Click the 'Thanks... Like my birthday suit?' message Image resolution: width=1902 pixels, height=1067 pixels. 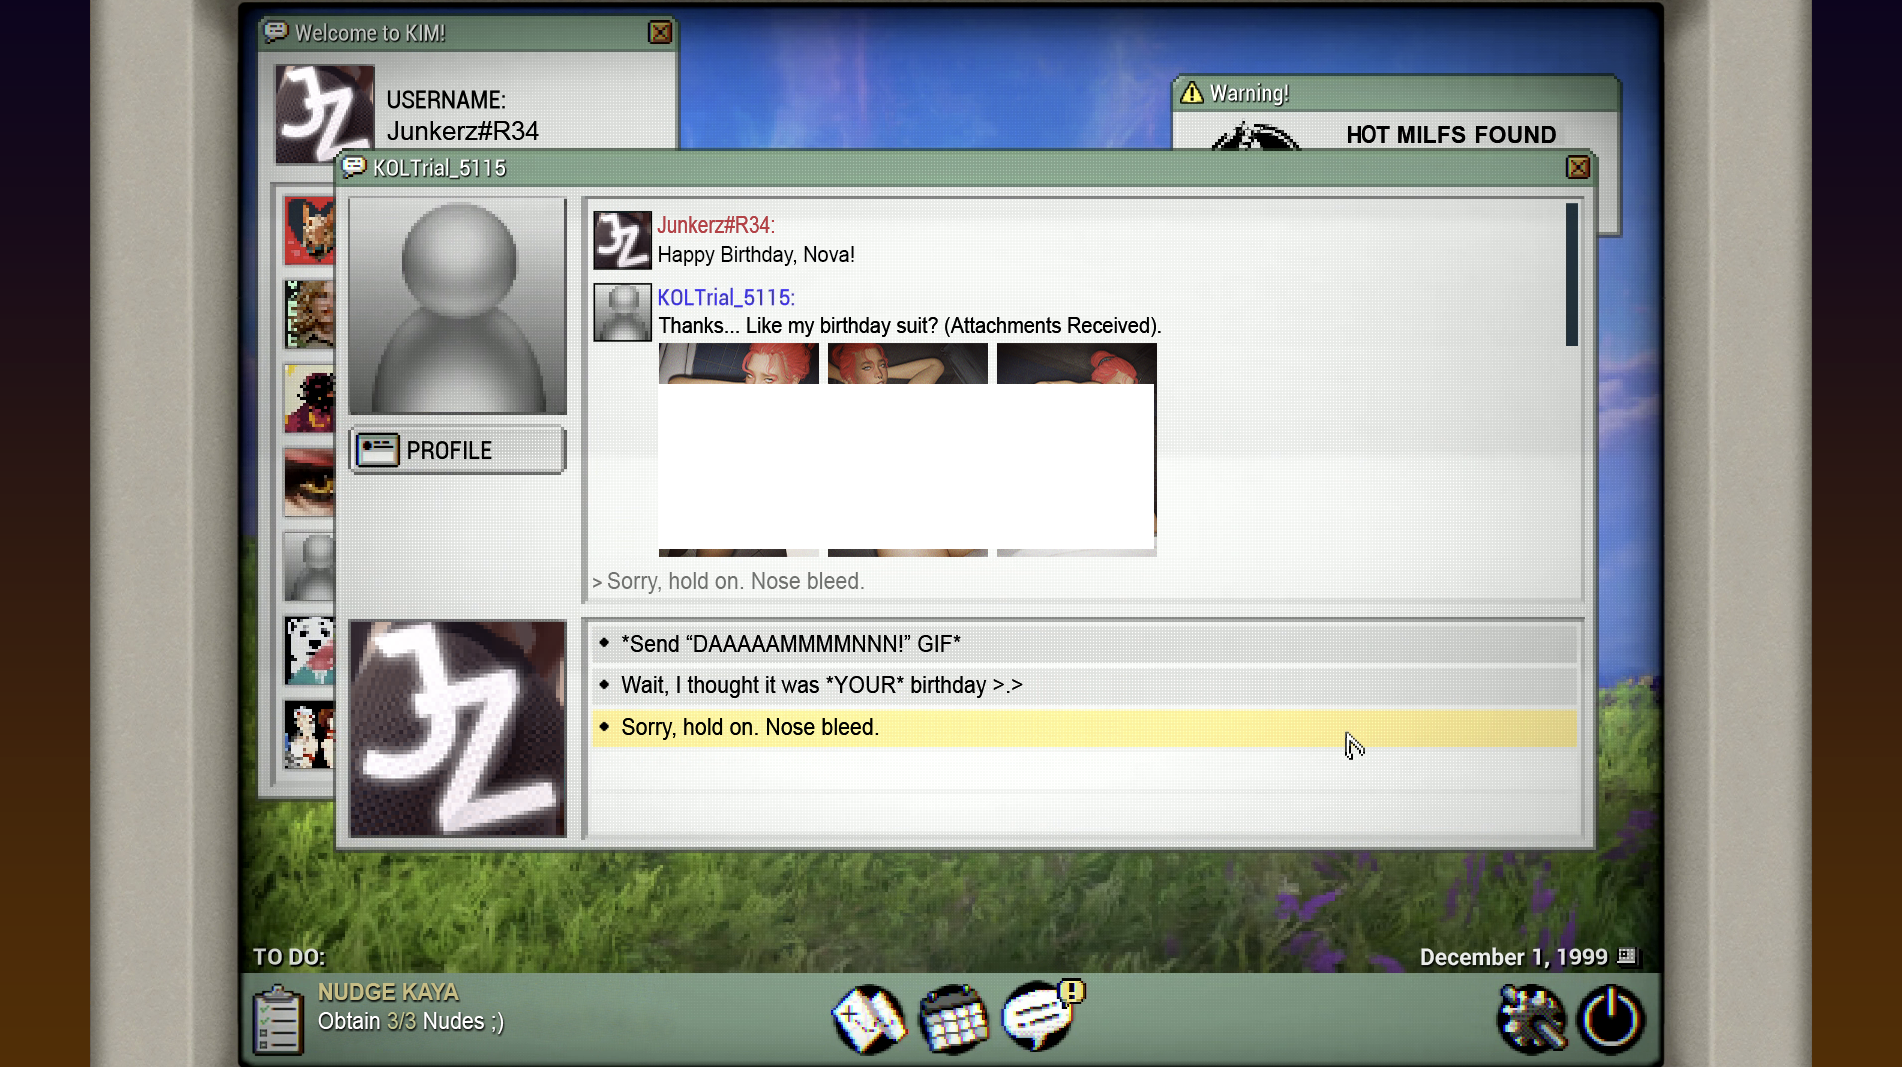pyautogui.click(x=909, y=325)
